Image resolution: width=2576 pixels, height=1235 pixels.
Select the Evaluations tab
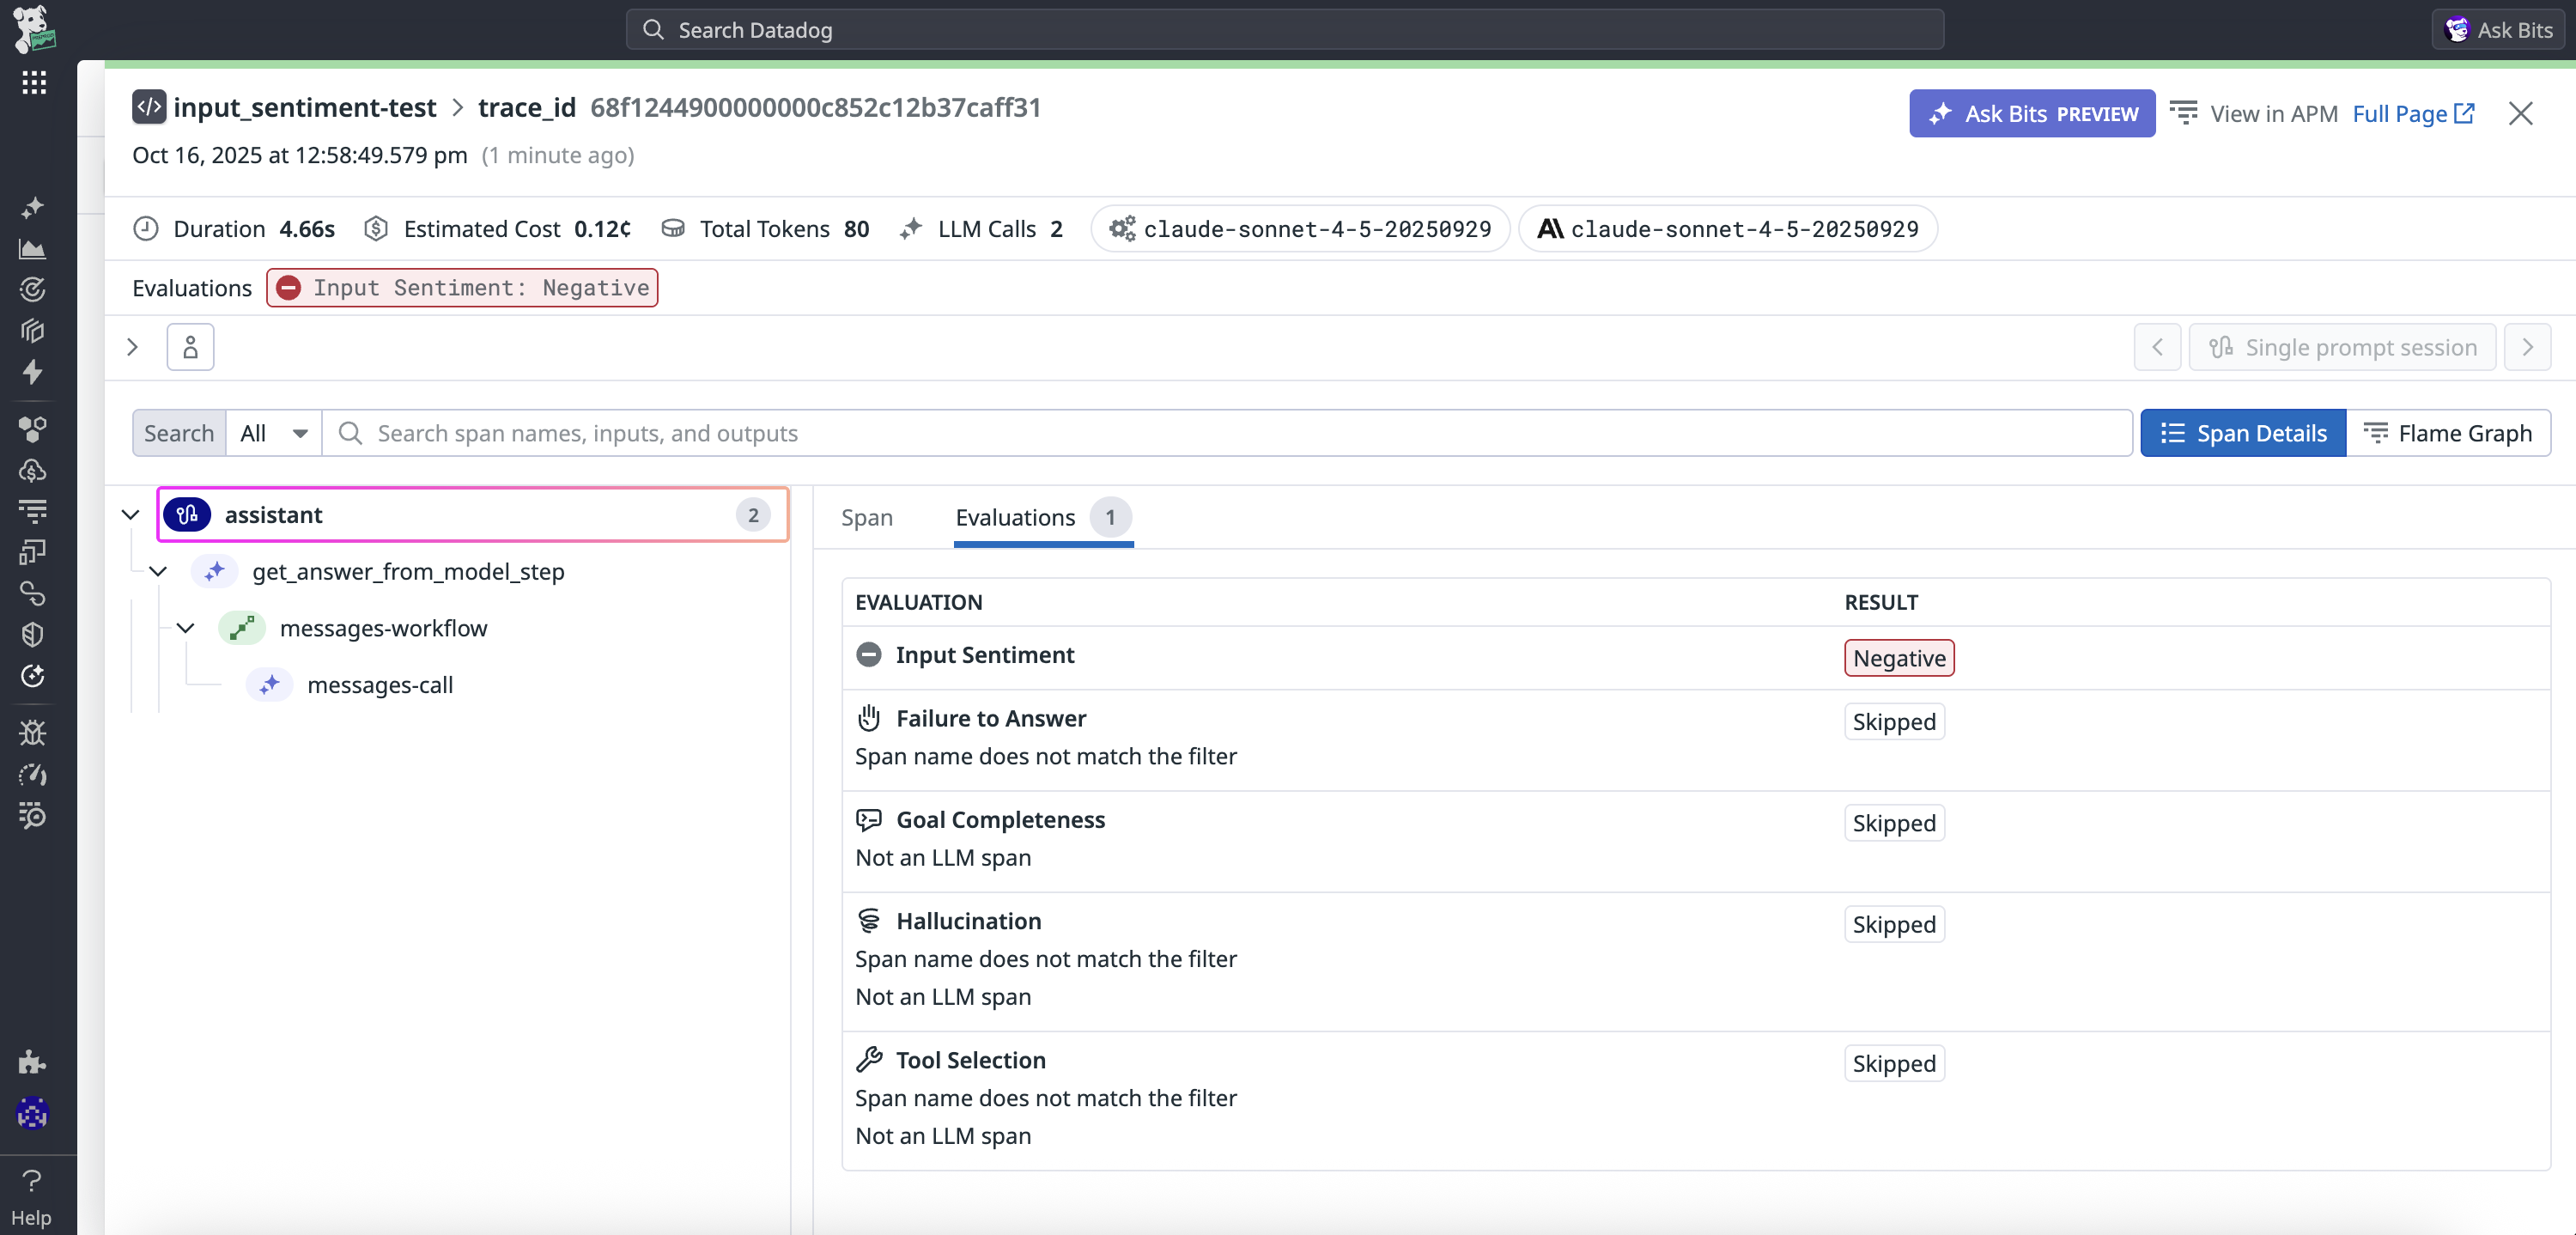tap(1016, 517)
